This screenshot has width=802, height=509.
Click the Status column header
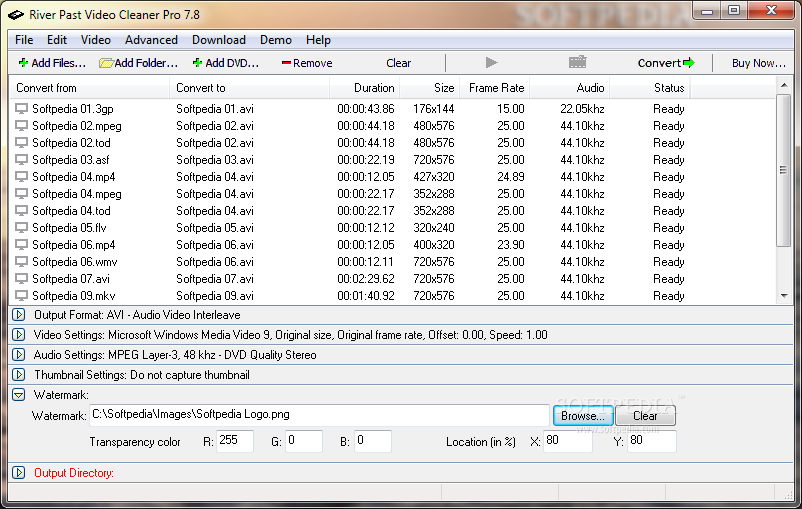point(650,87)
